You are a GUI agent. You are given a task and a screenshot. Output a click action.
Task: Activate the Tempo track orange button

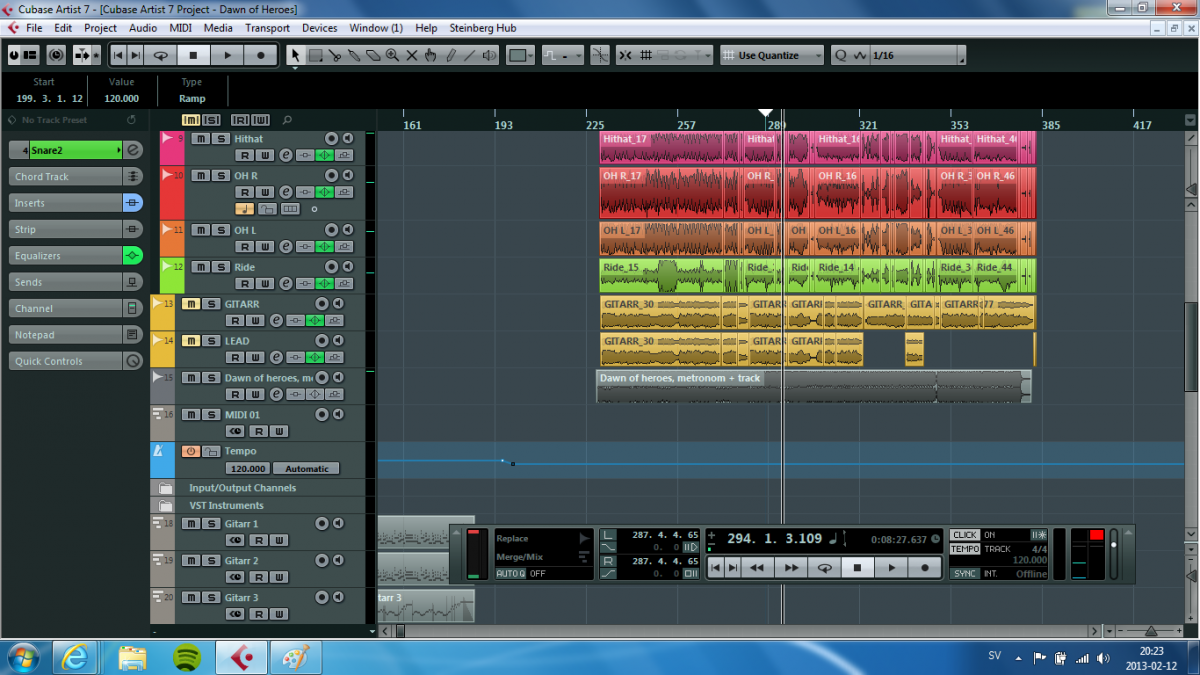(189, 452)
